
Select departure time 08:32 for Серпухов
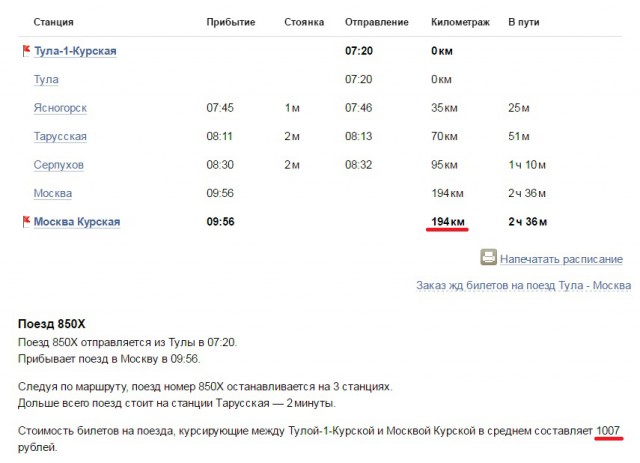click(x=358, y=165)
